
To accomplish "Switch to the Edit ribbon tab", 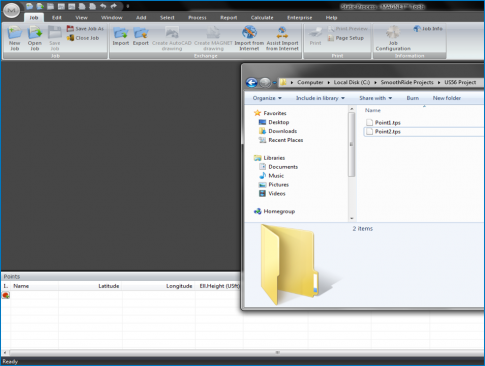I will (x=57, y=18).
